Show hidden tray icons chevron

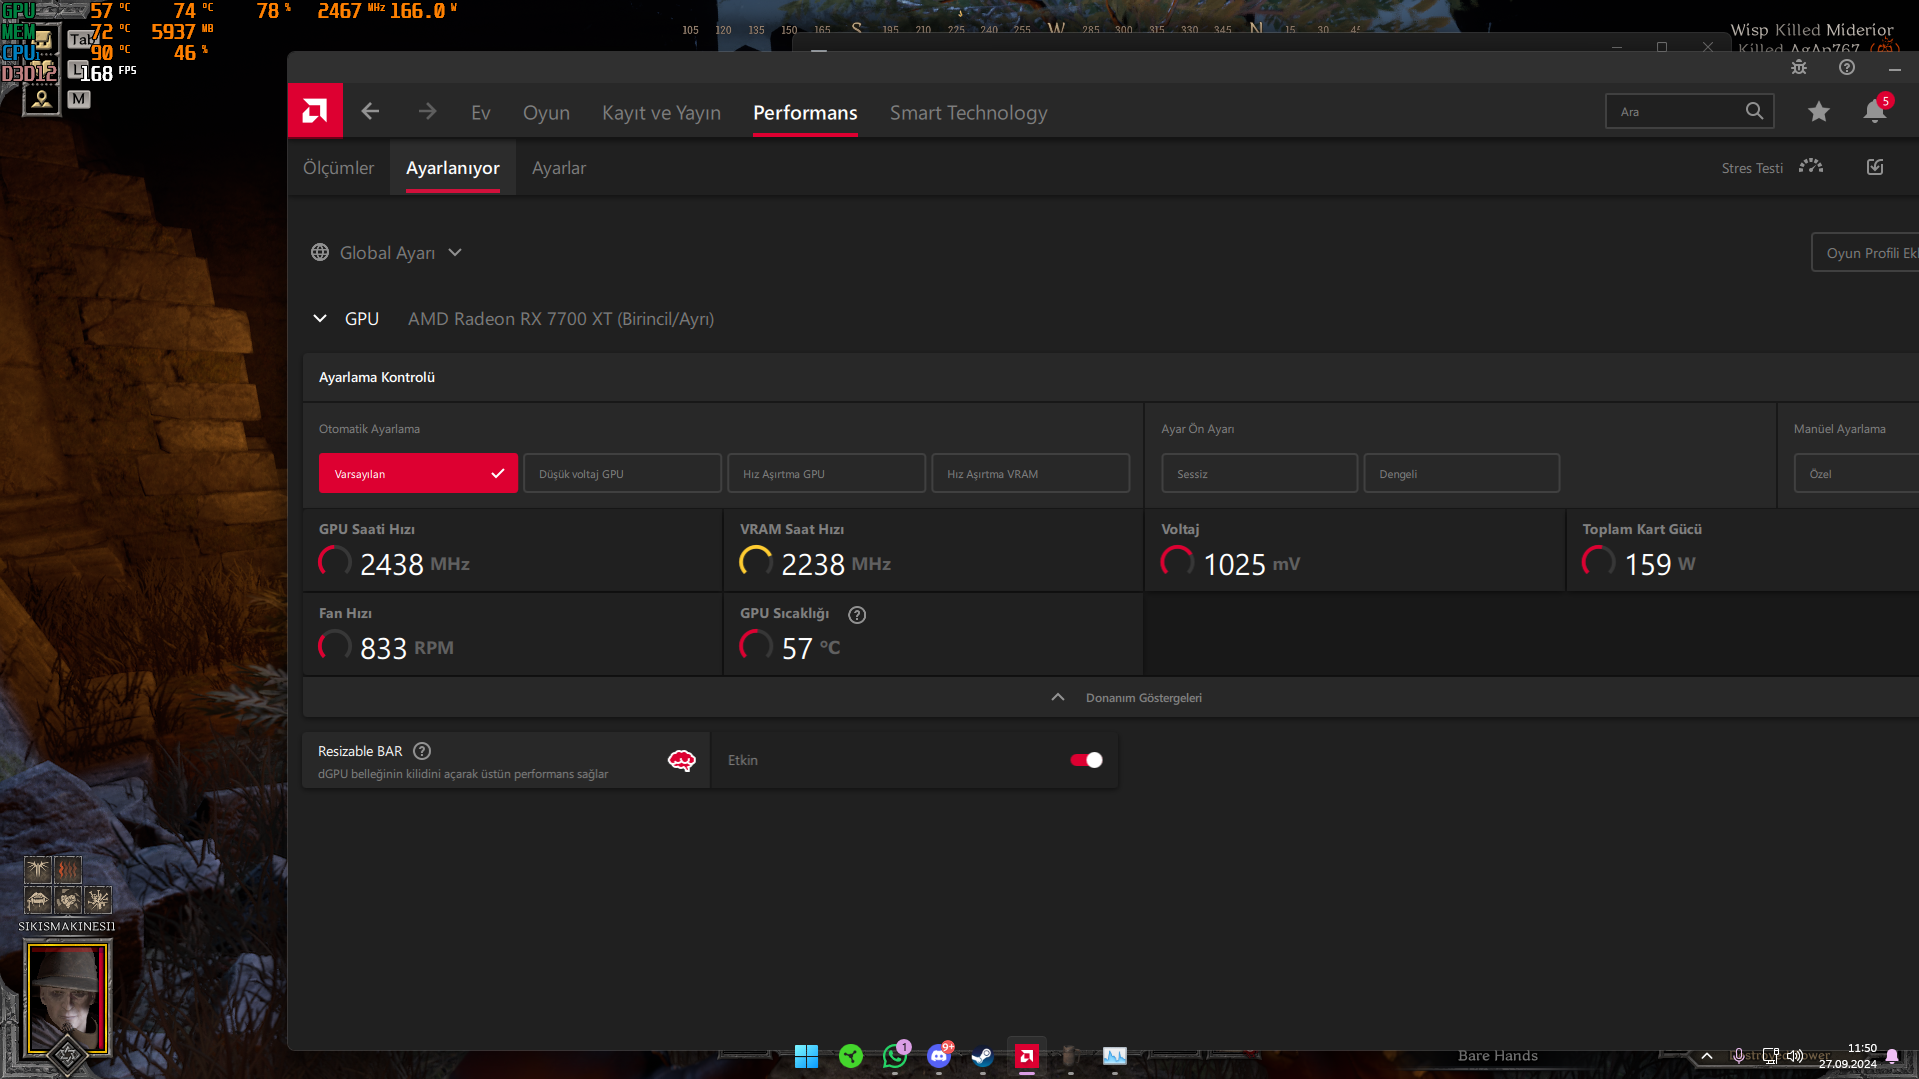coord(1707,1056)
